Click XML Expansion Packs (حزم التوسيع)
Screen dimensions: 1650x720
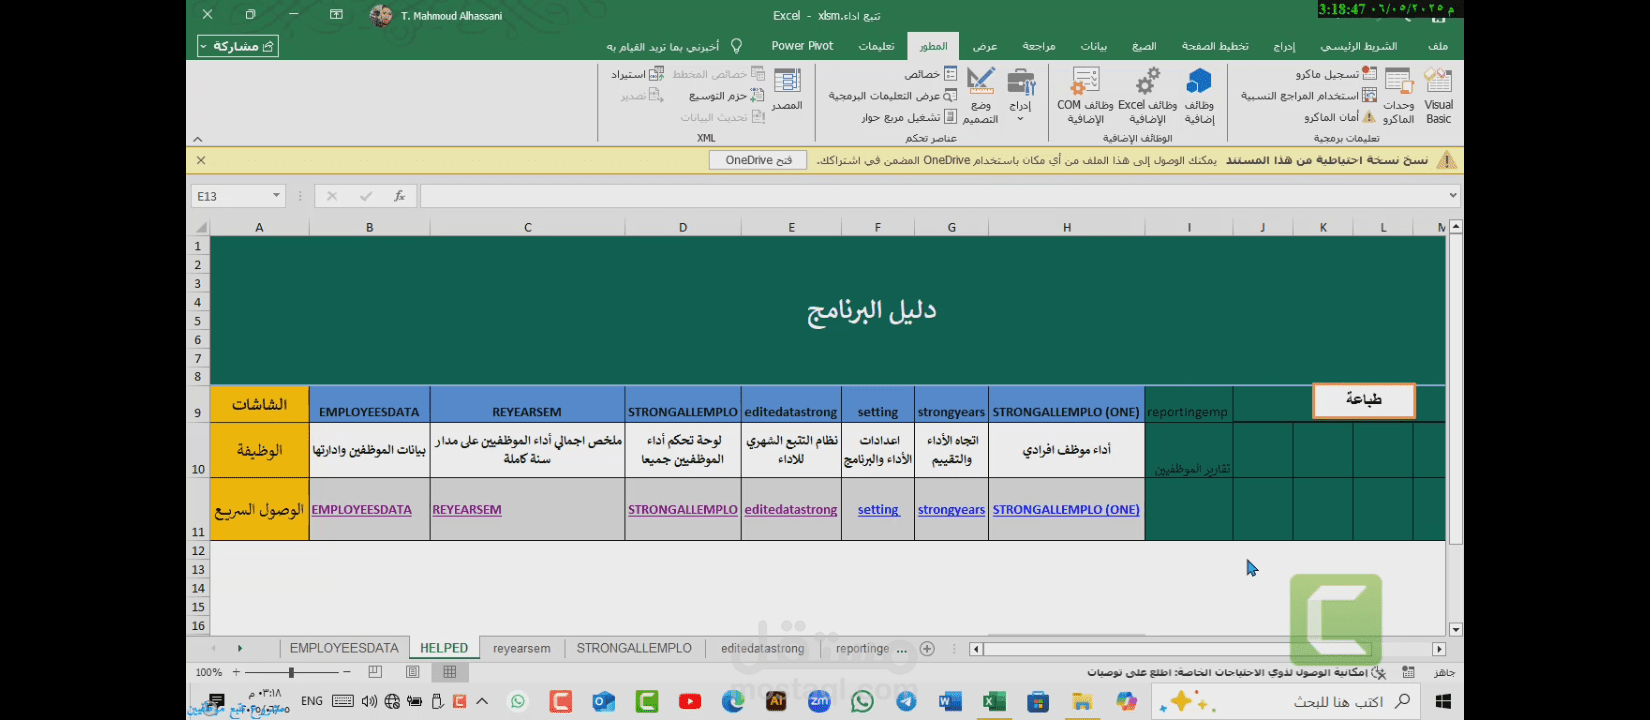[x=726, y=96]
